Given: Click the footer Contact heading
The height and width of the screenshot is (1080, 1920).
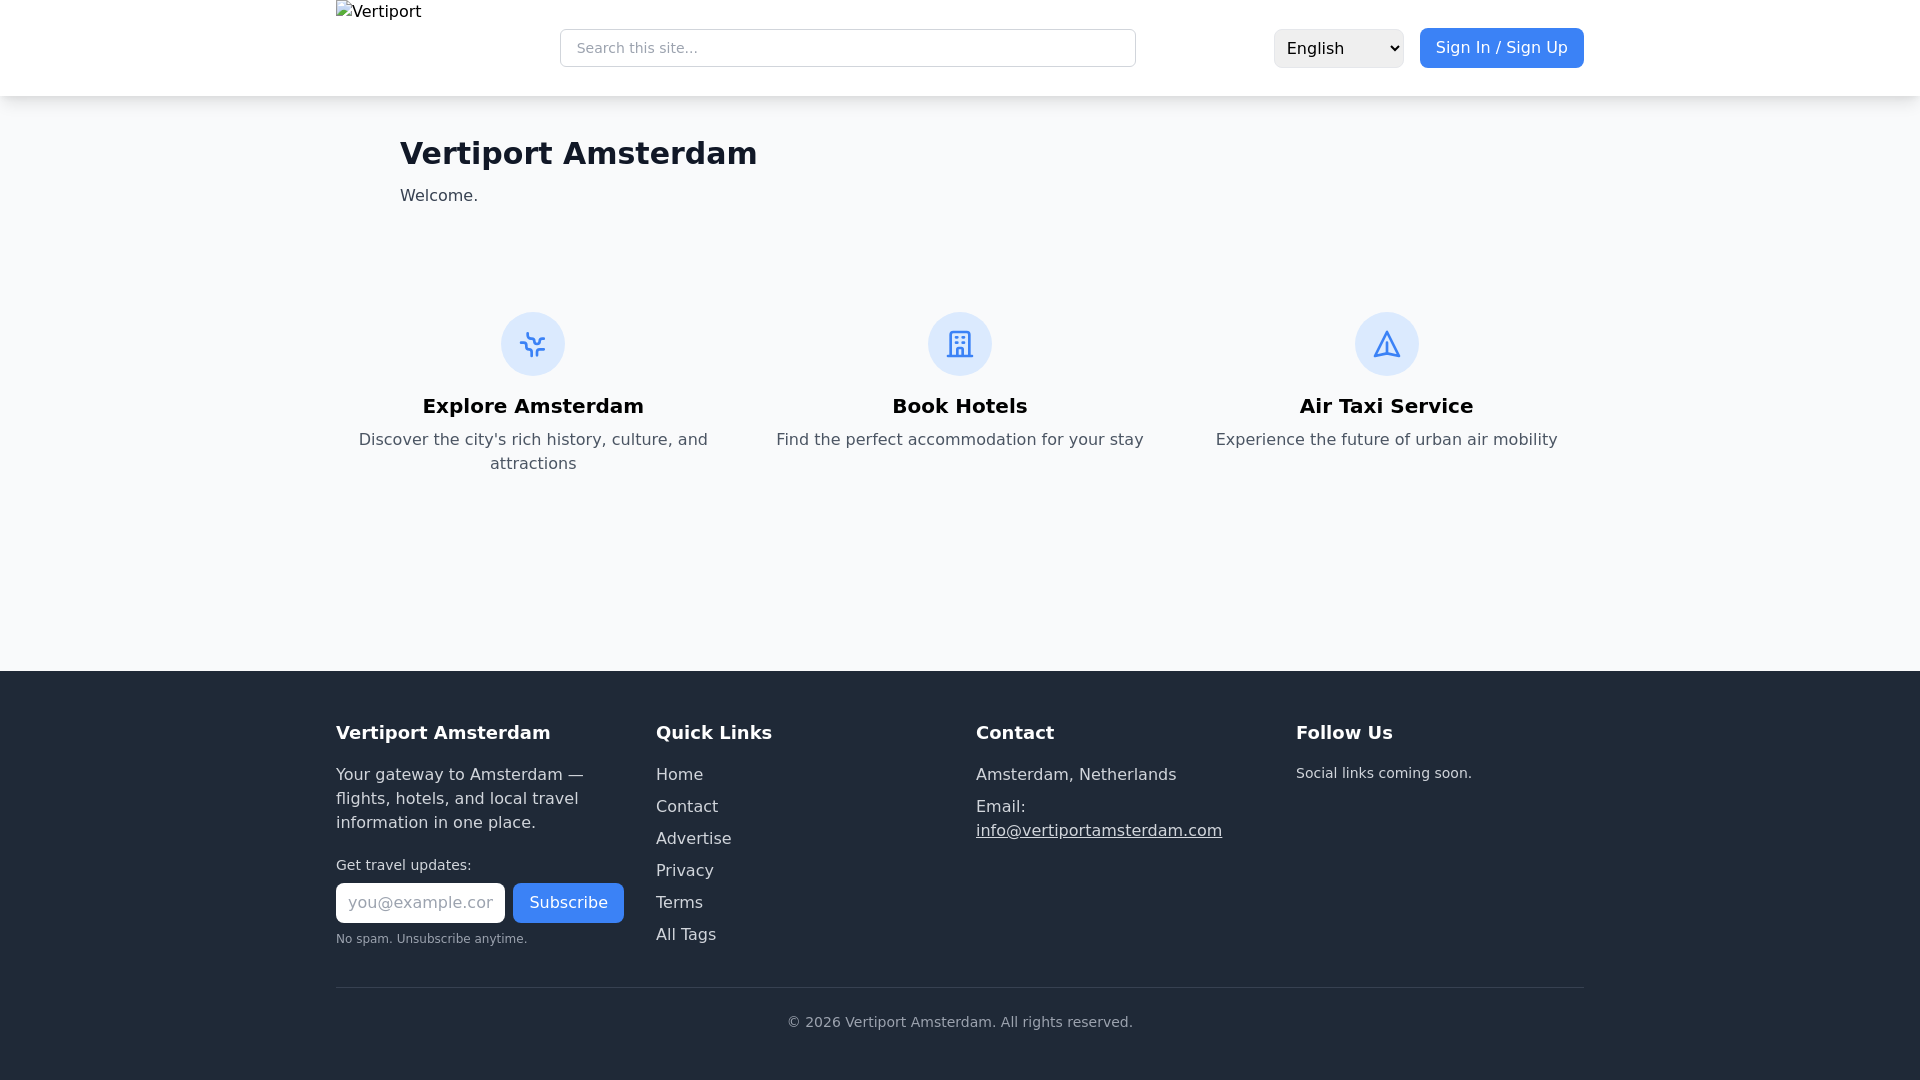Looking at the screenshot, I should click(x=1015, y=733).
